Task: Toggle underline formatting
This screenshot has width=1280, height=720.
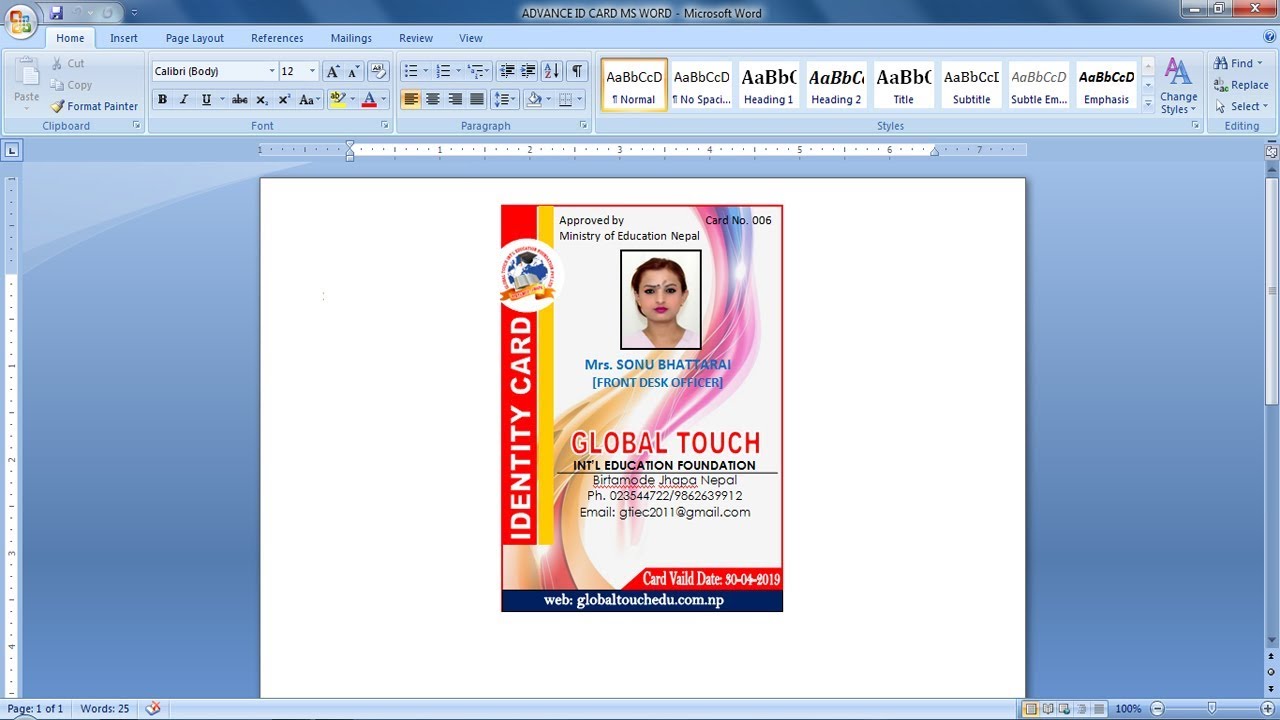Action: click(x=206, y=99)
